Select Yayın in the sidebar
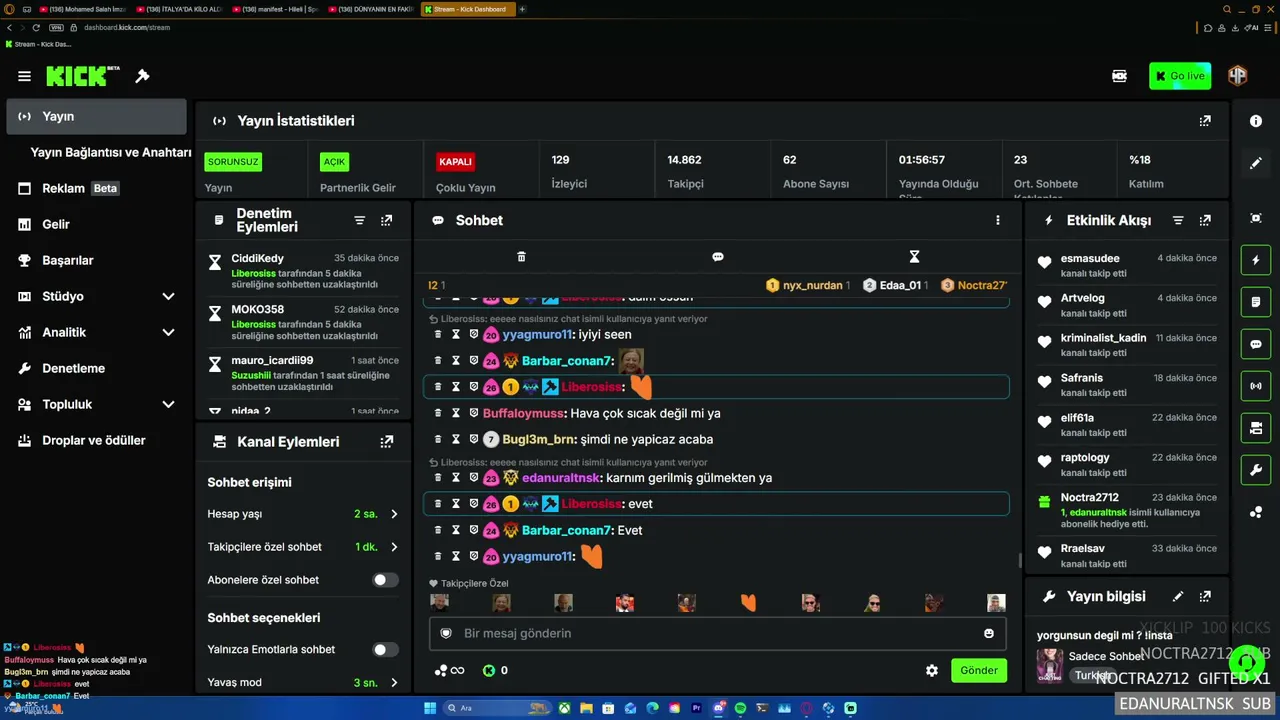The width and height of the screenshot is (1280, 720). (x=96, y=116)
